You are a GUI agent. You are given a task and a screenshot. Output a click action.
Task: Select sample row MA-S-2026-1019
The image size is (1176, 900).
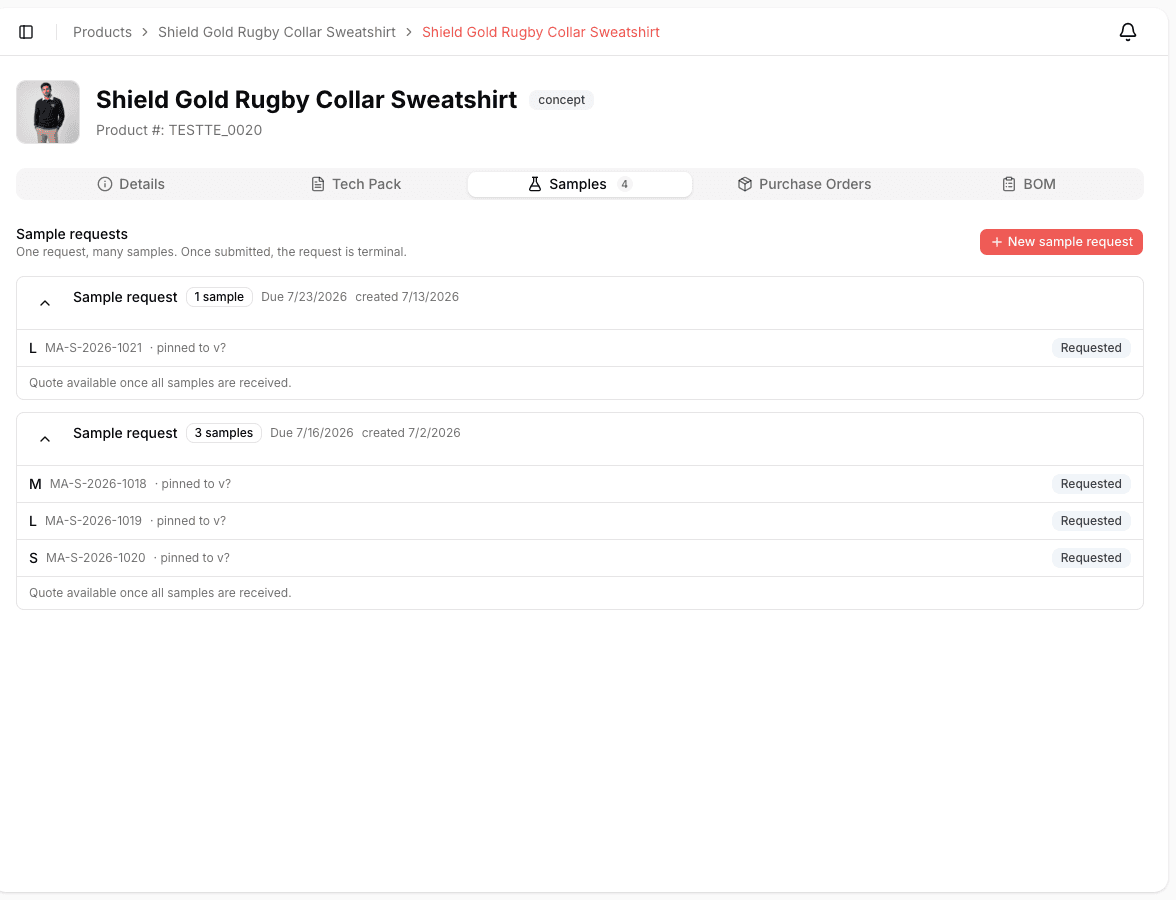click(x=580, y=520)
